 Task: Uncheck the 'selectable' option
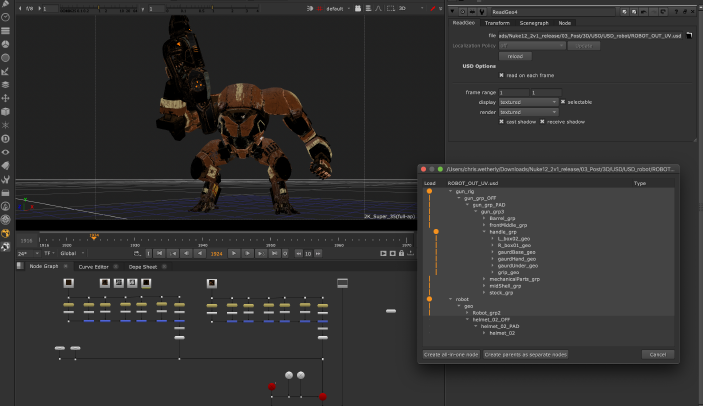[564, 101]
